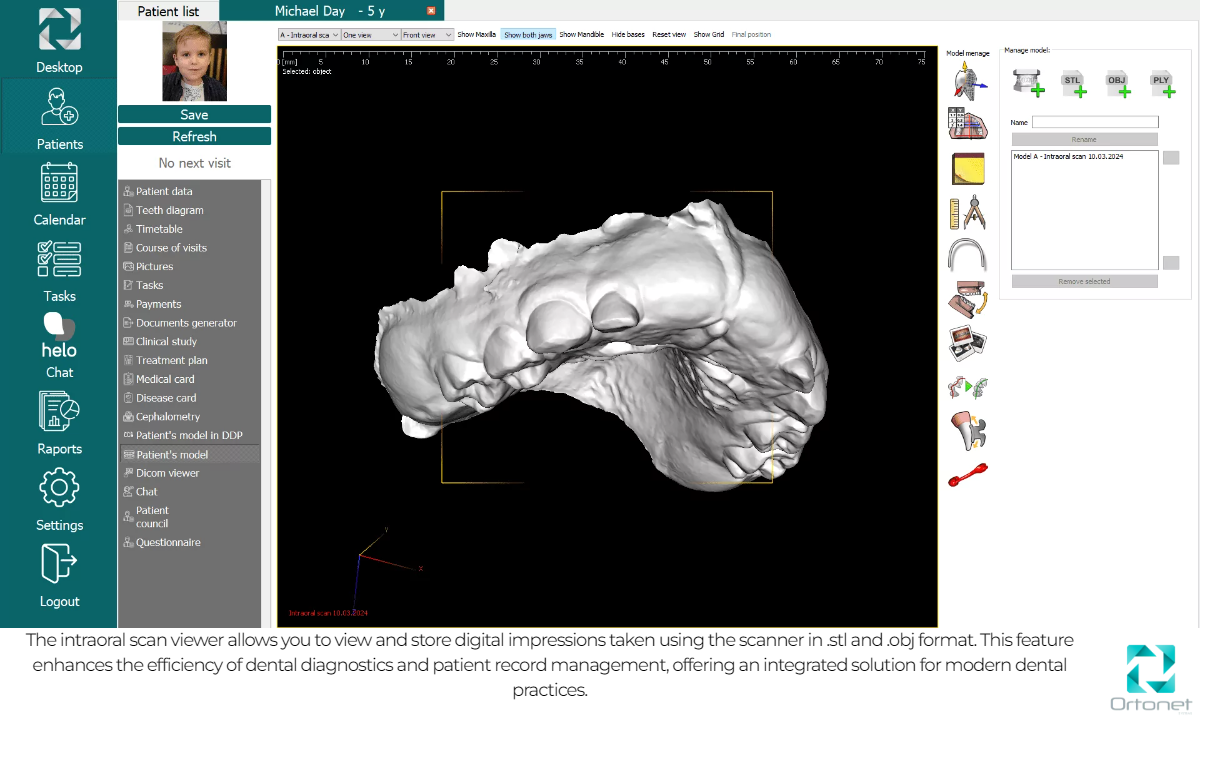Screen dimensions: 1227x774
Task: Toggle Show Maxilla view
Action: pyautogui.click(x=477, y=35)
